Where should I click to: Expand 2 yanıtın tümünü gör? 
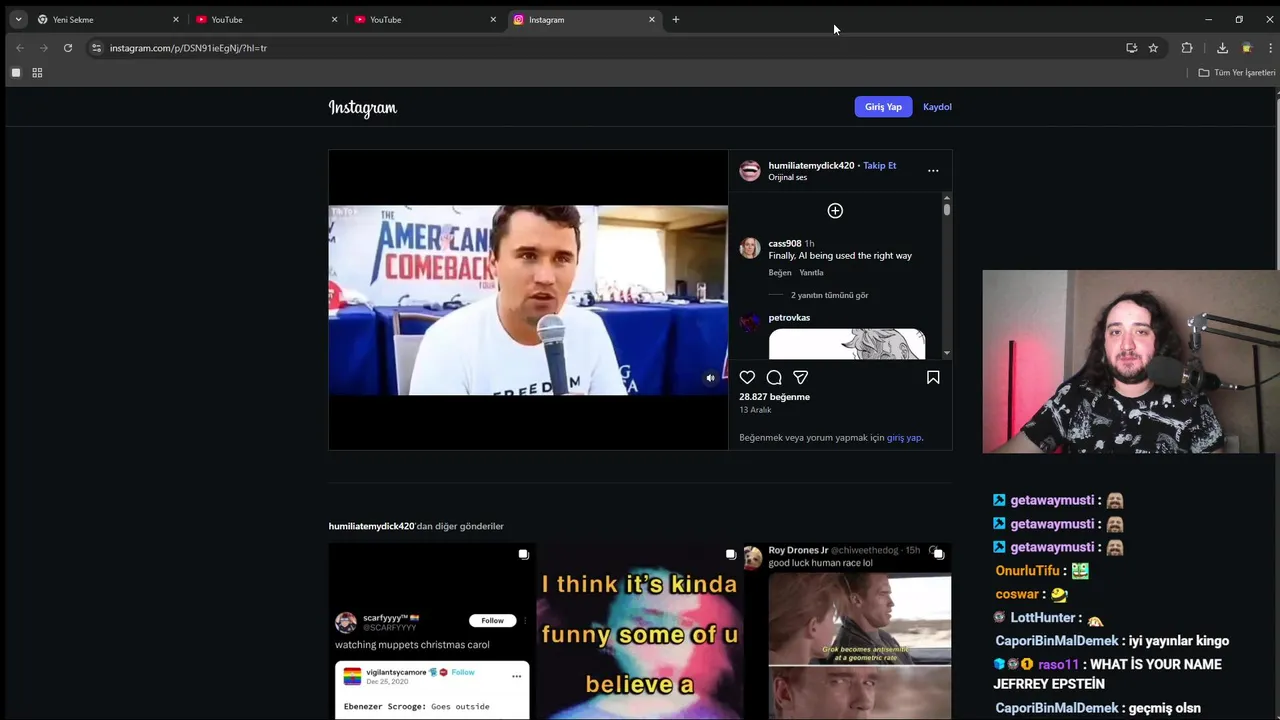tap(829, 295)
